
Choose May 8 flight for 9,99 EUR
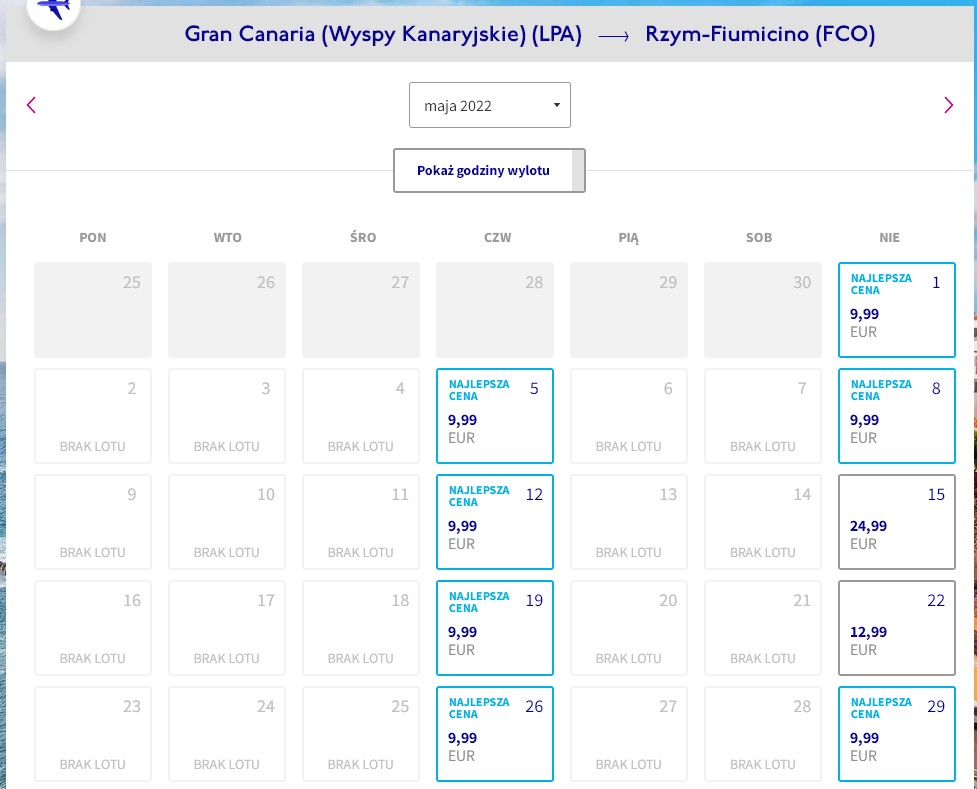tap(897, 416)
